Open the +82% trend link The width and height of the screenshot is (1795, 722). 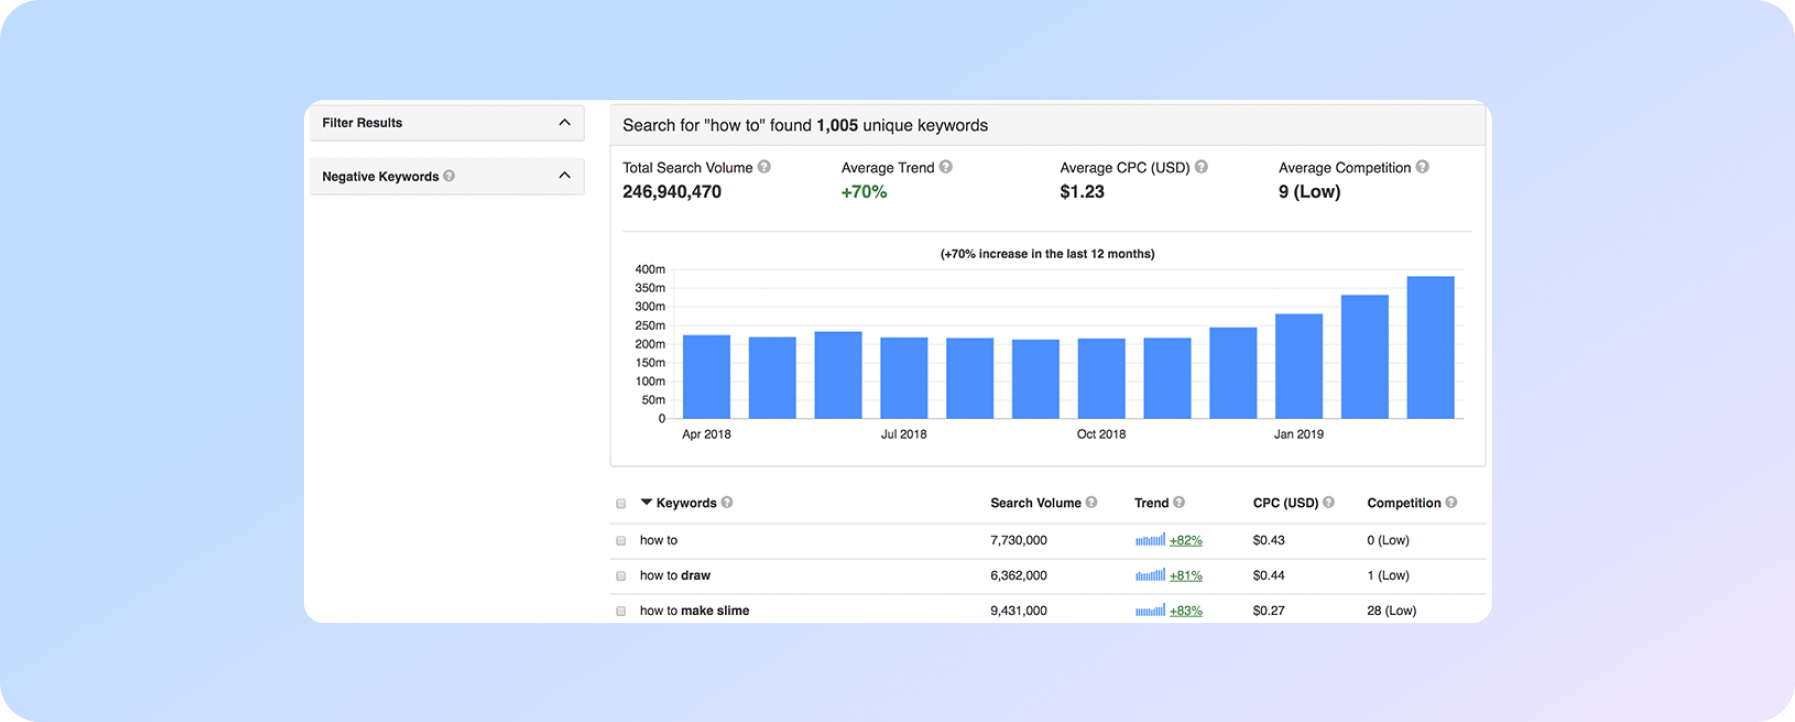(1185, 540)
